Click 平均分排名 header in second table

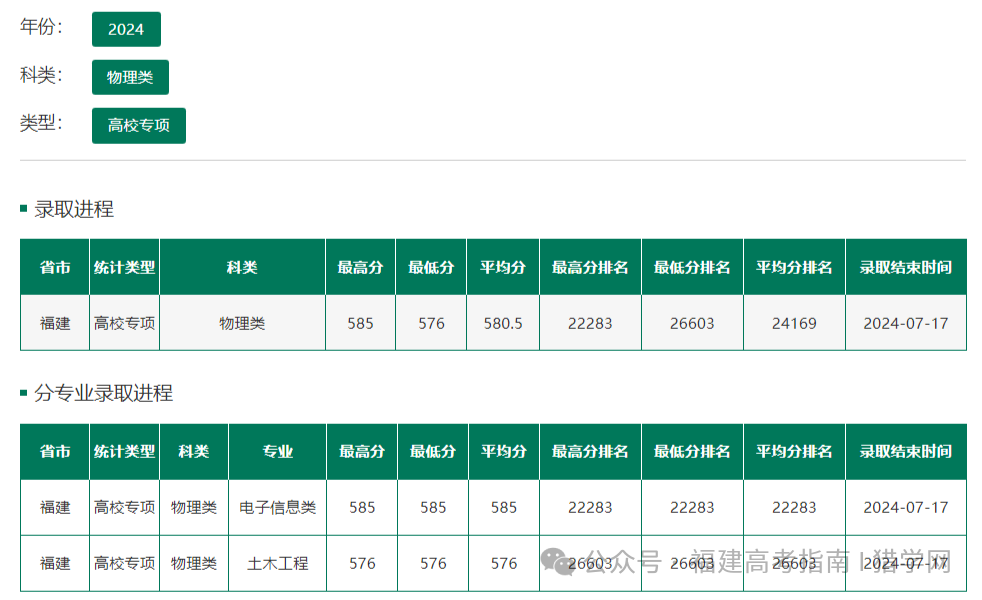(794, 452)
